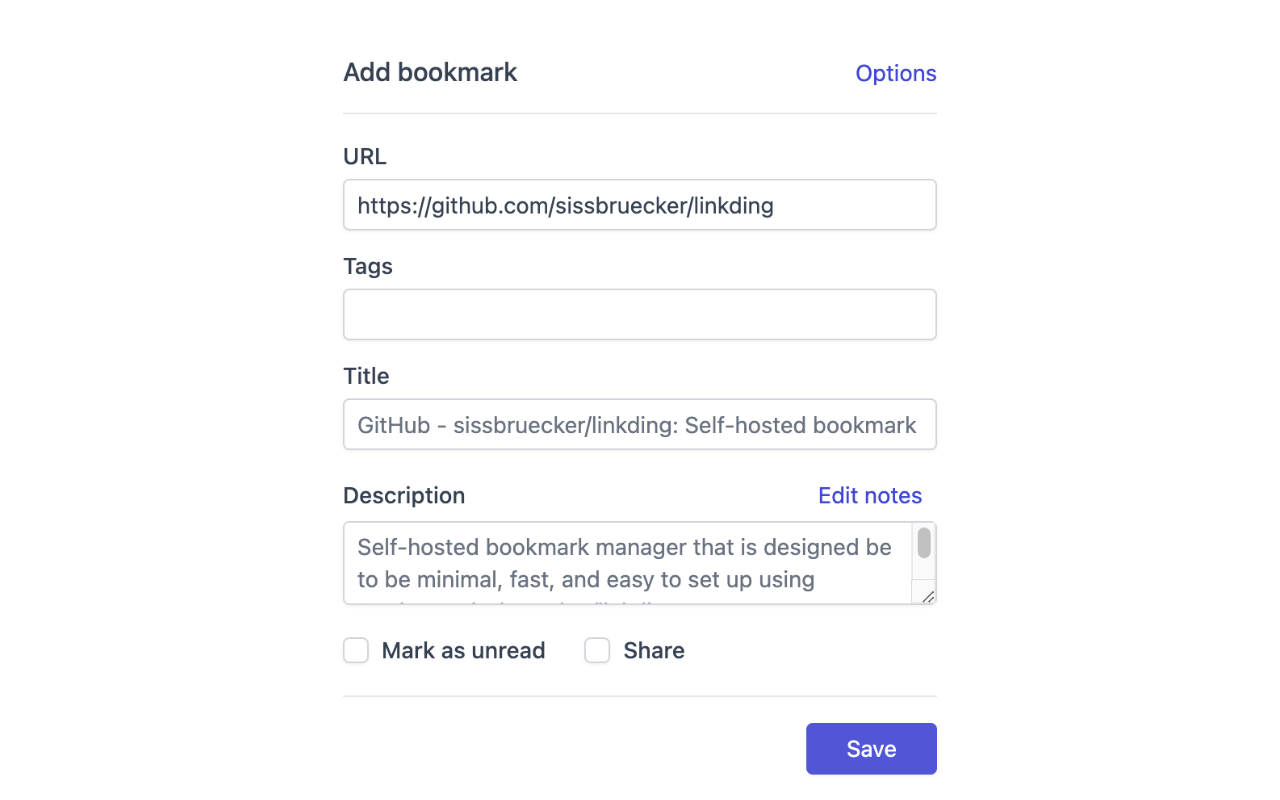Click the description scrollbar
The image size is (1280, 800).
tap(924, 545)
